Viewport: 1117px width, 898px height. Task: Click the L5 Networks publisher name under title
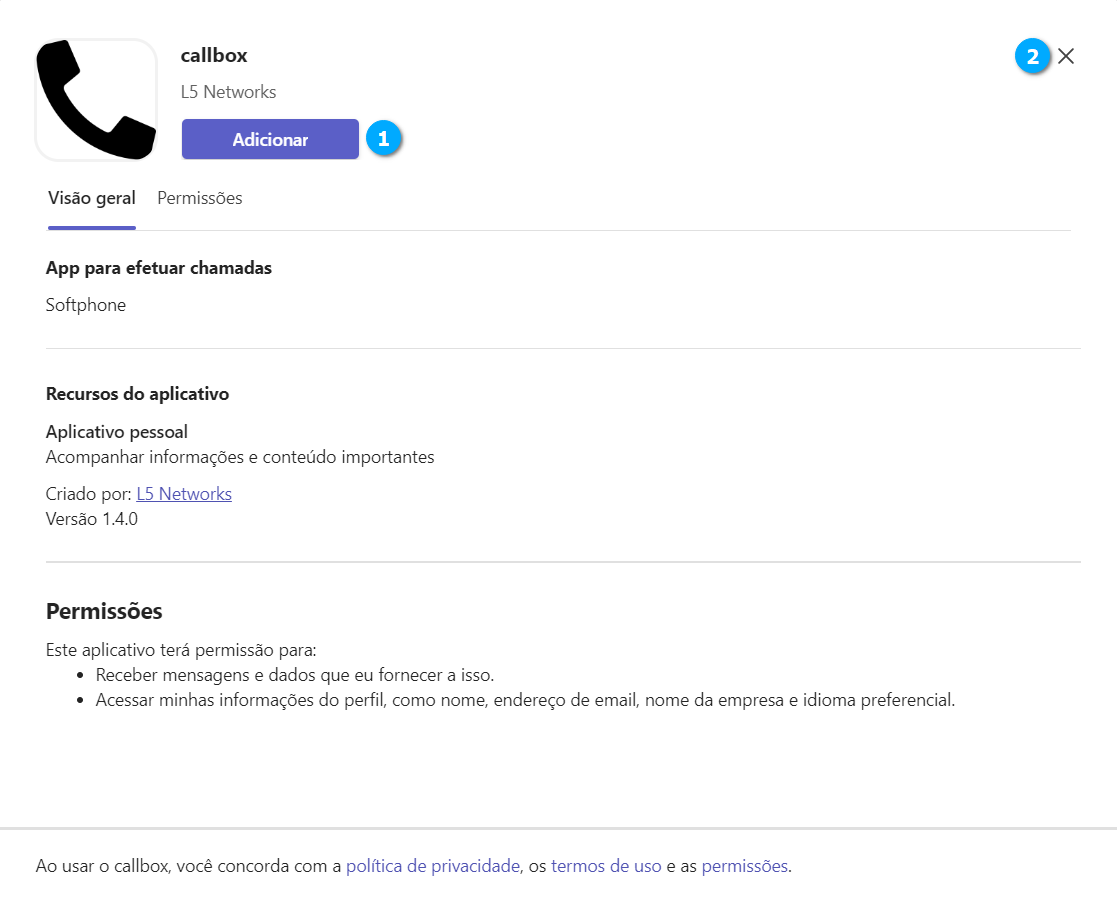point(228,92)
